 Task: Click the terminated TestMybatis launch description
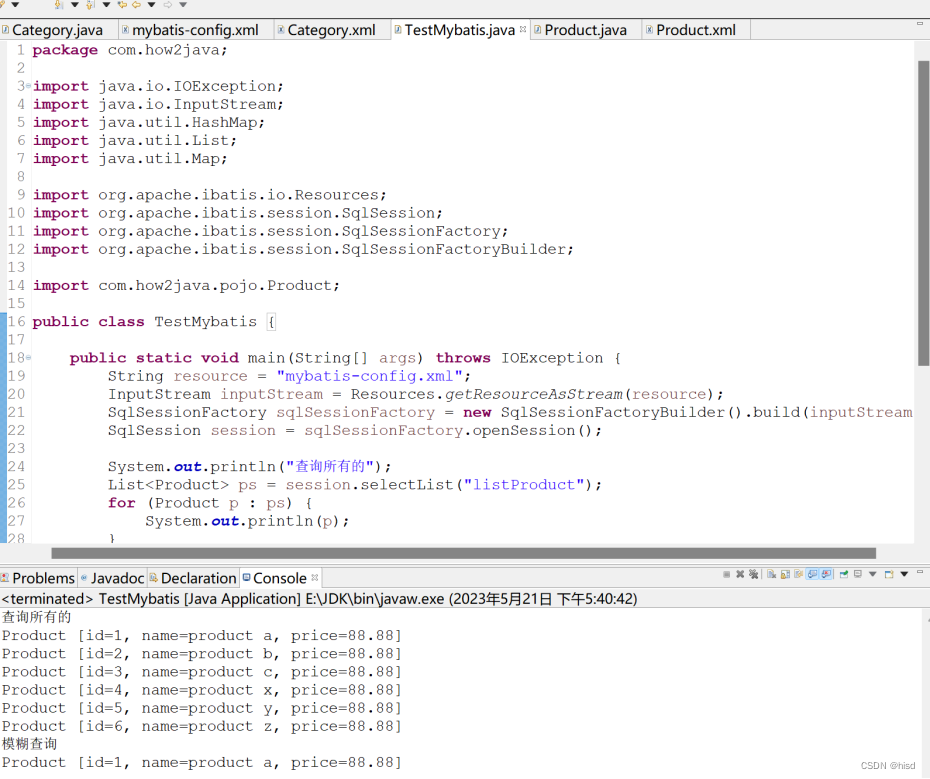[319, 599]
